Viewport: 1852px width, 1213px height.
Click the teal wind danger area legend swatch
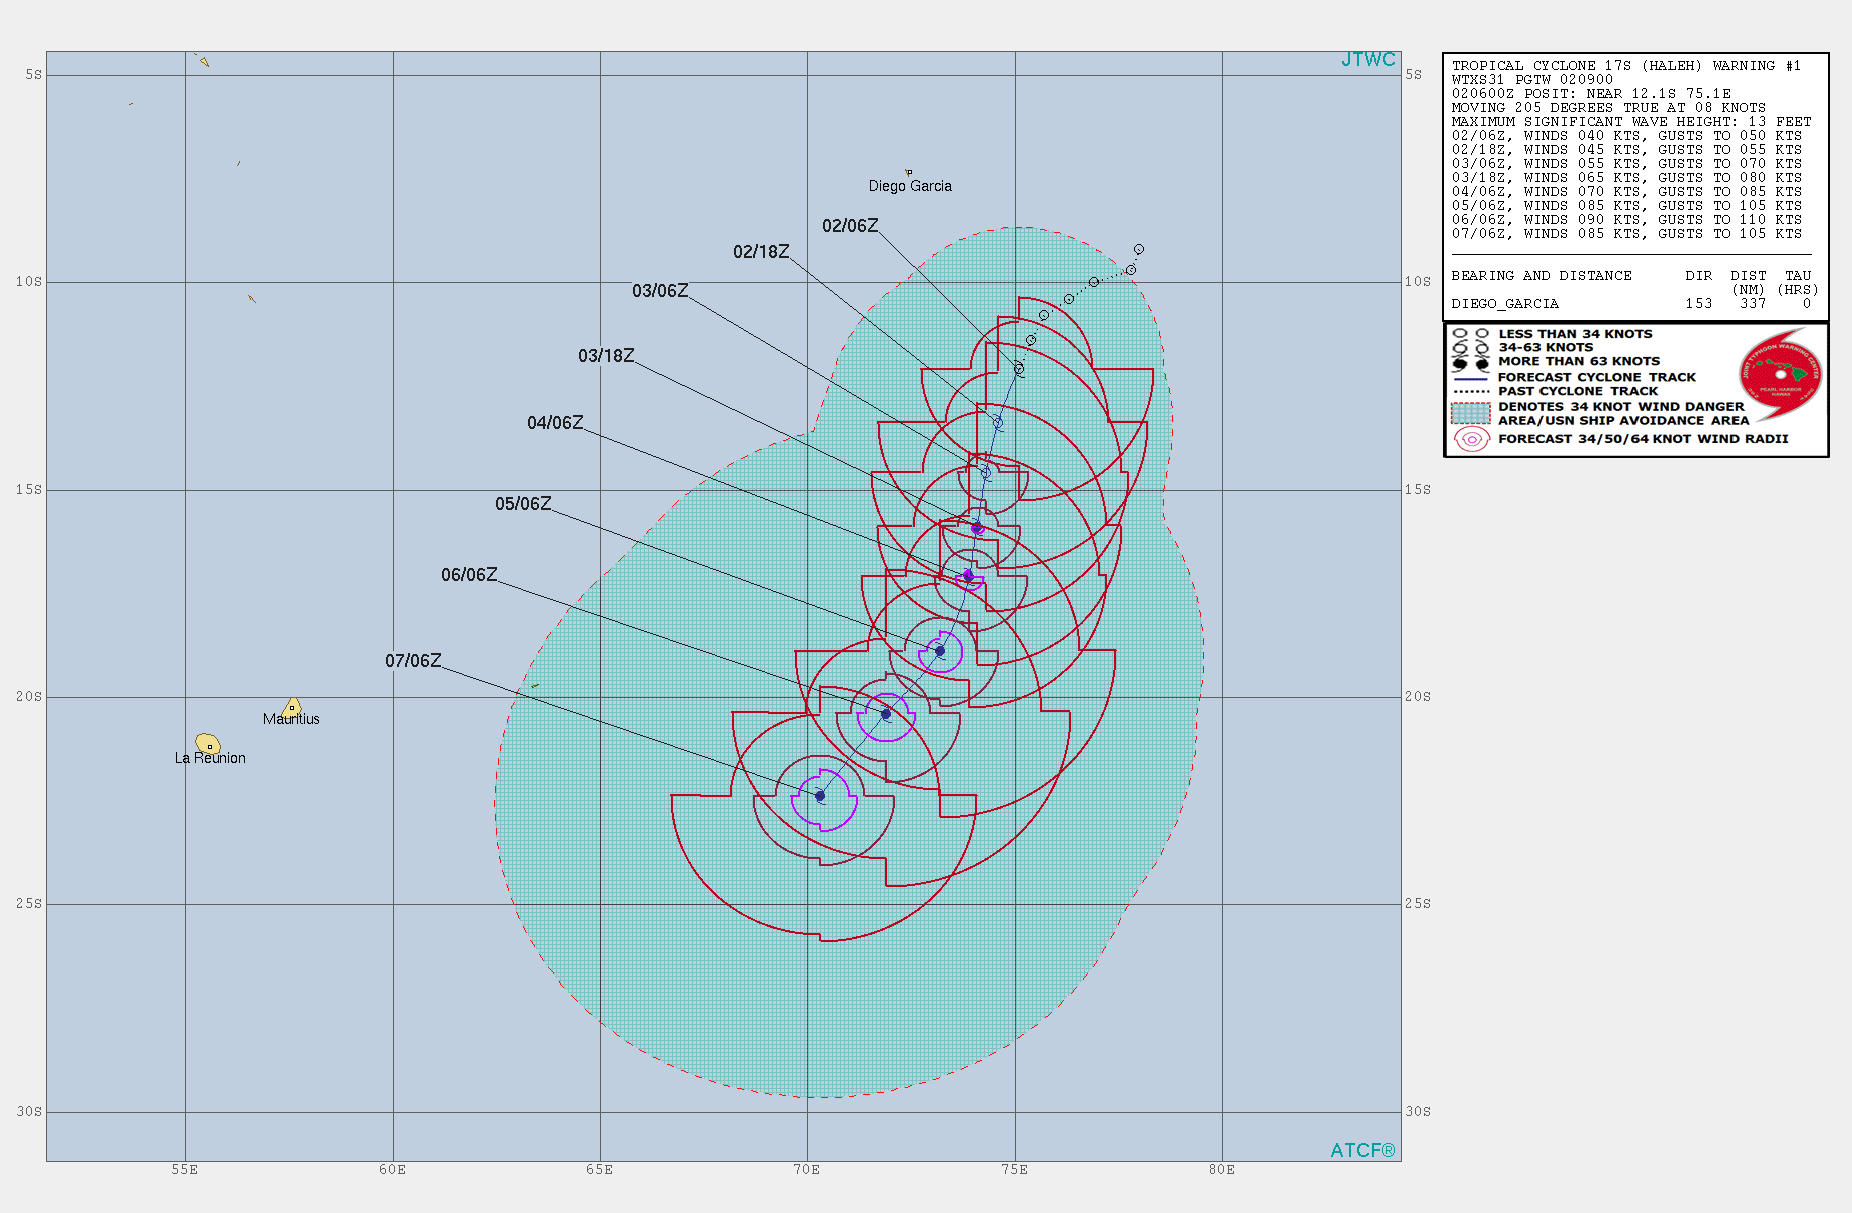coord(1471,413)
